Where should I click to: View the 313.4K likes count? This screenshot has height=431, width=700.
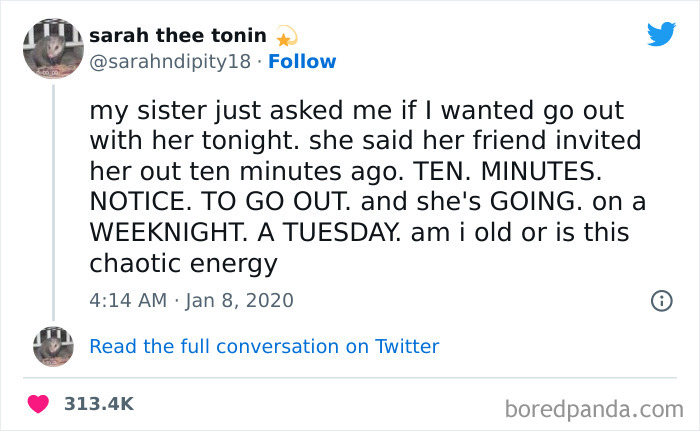[x=98, y=404]
